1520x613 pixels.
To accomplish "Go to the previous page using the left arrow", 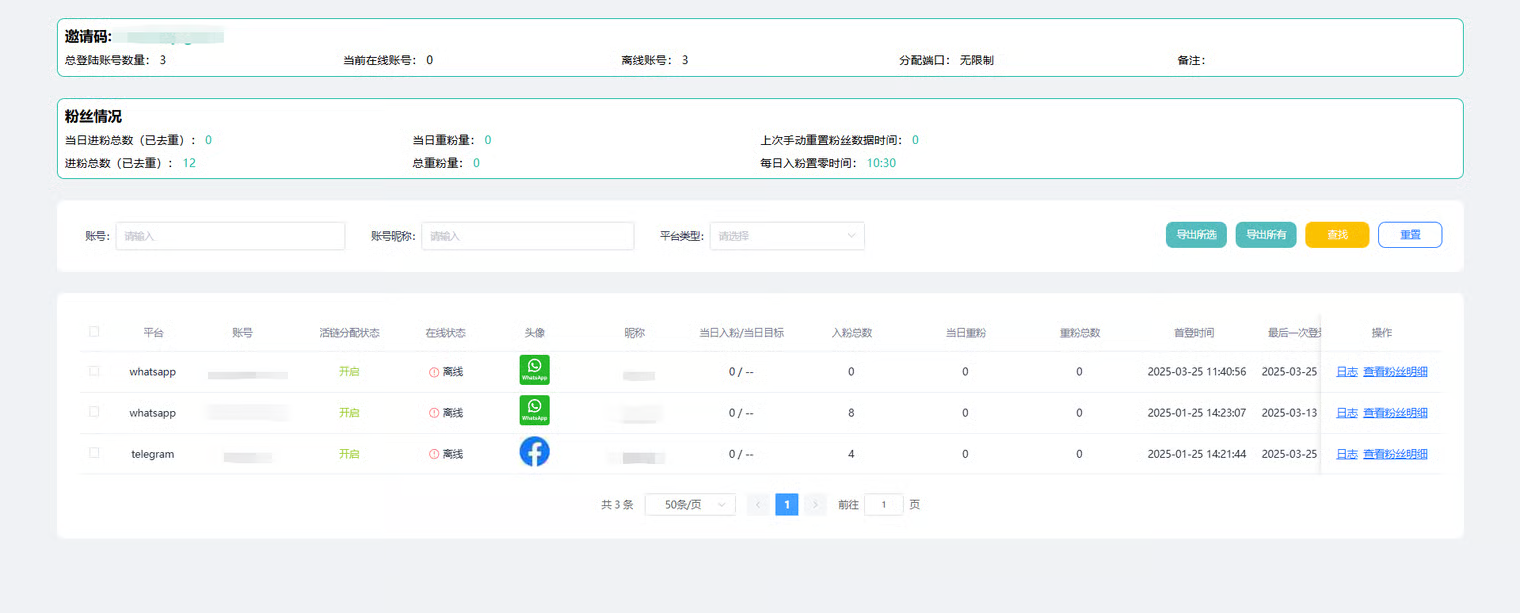I will pyautogui.click(x=758, y=505).
